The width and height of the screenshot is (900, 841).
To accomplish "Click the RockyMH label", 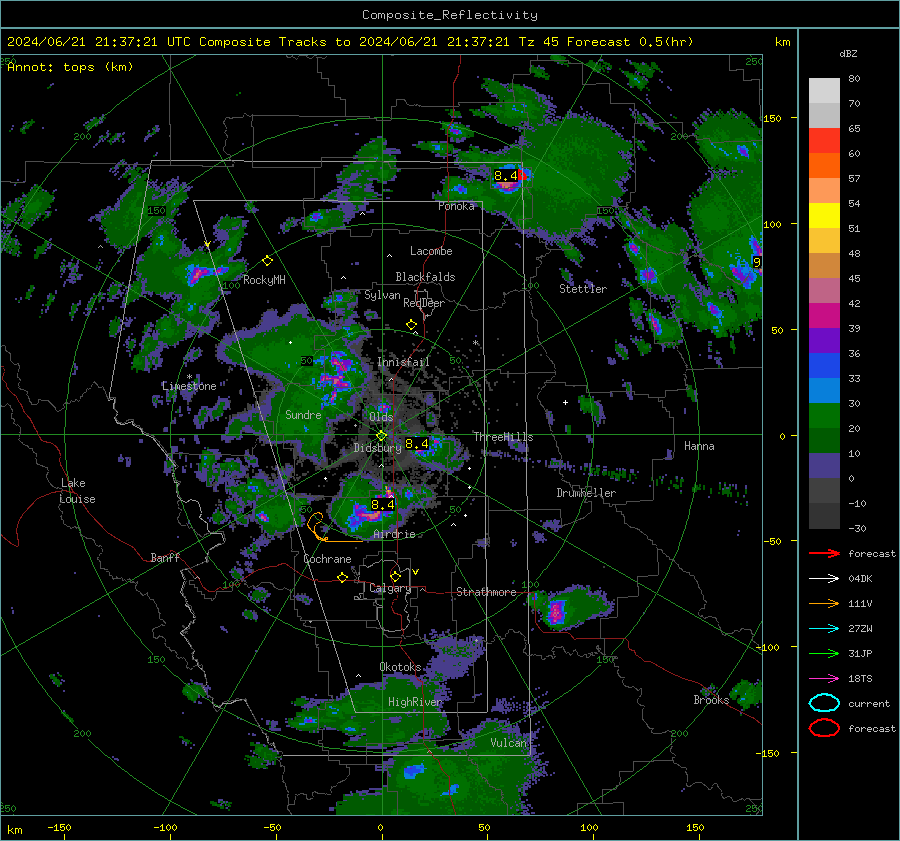I will click(264, 280).
